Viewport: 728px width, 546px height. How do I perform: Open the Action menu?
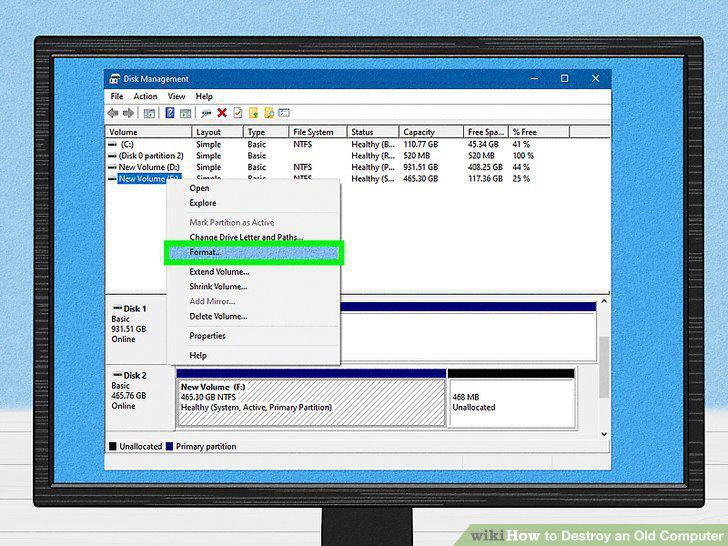tap(145, 96)
